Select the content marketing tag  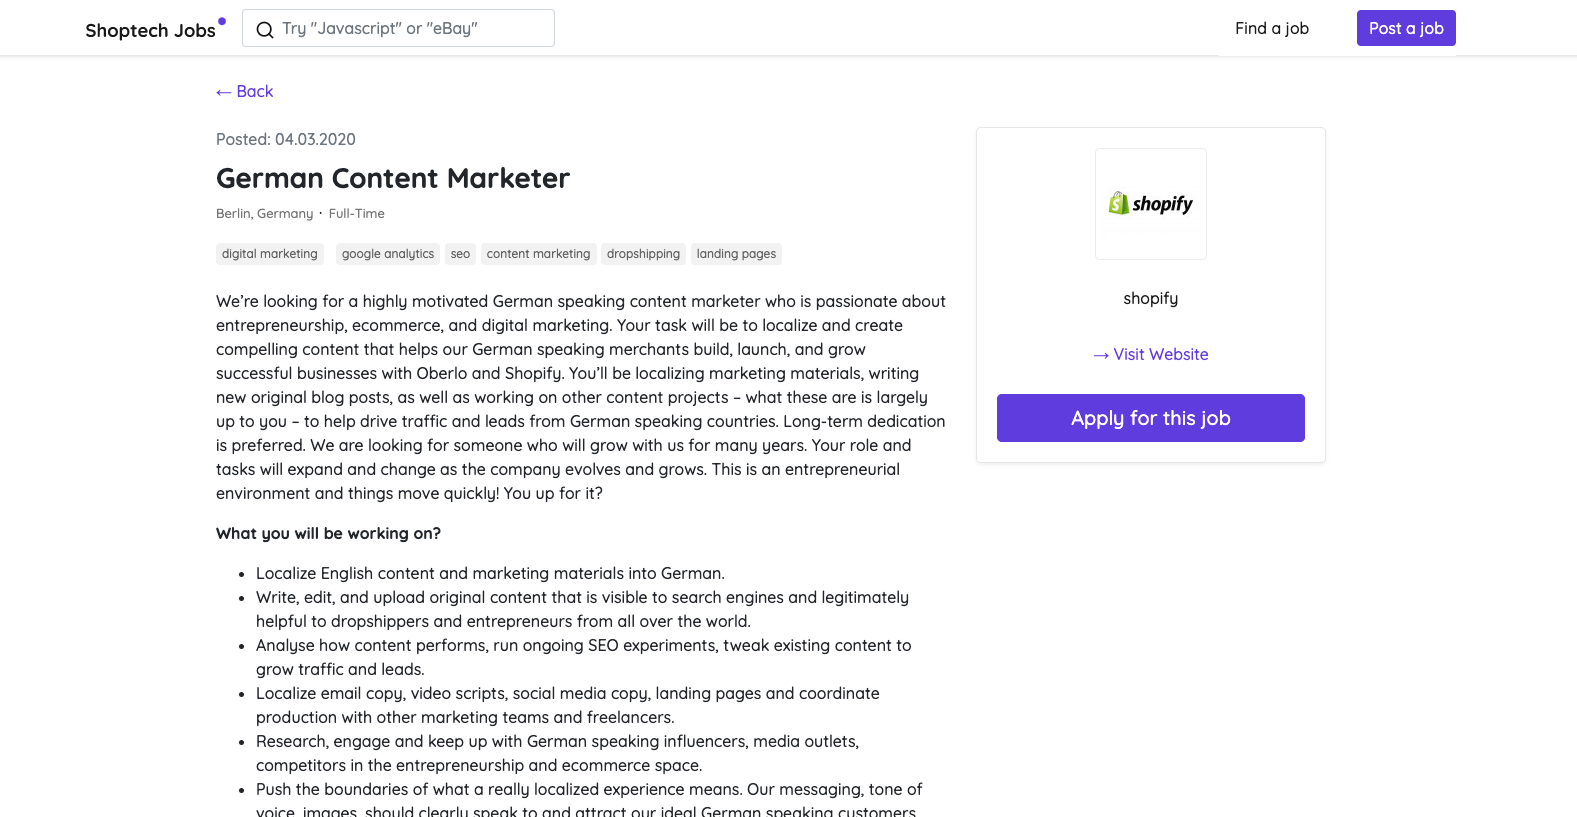538,253
